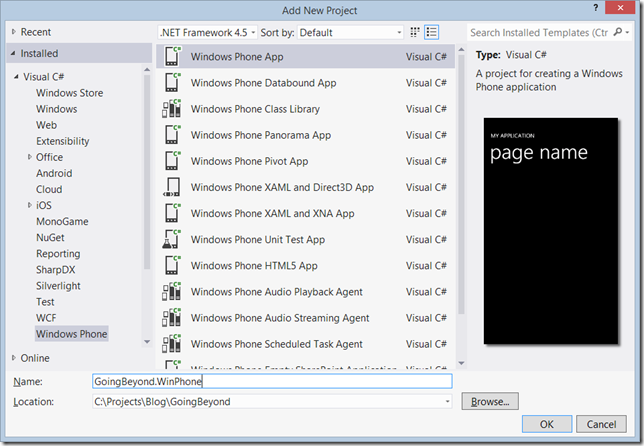Screen dimensions: 644x446
Task: Click the XAML and XNA App icon
Action: (x=172, y=213)
